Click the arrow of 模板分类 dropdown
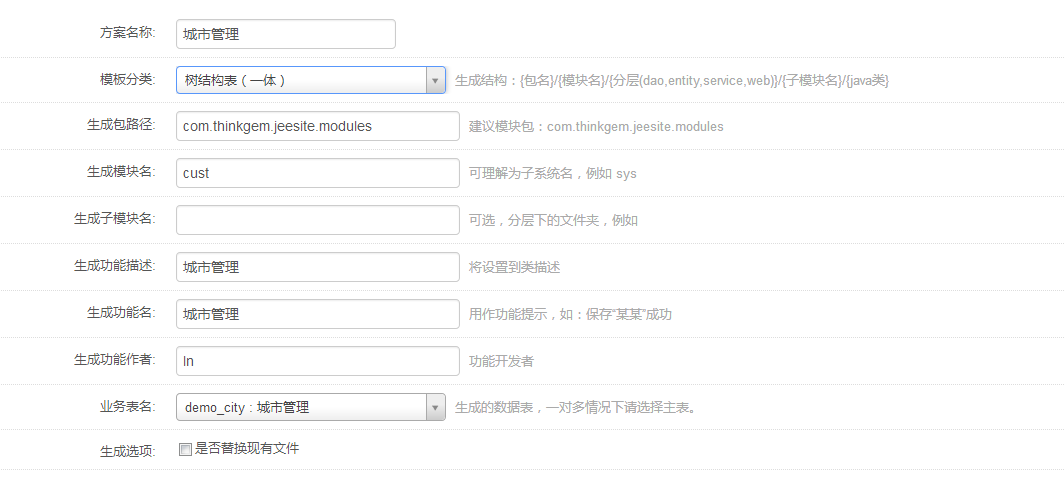The width and height of the screenshot is (1064, 482). click(x=436, y=80)
